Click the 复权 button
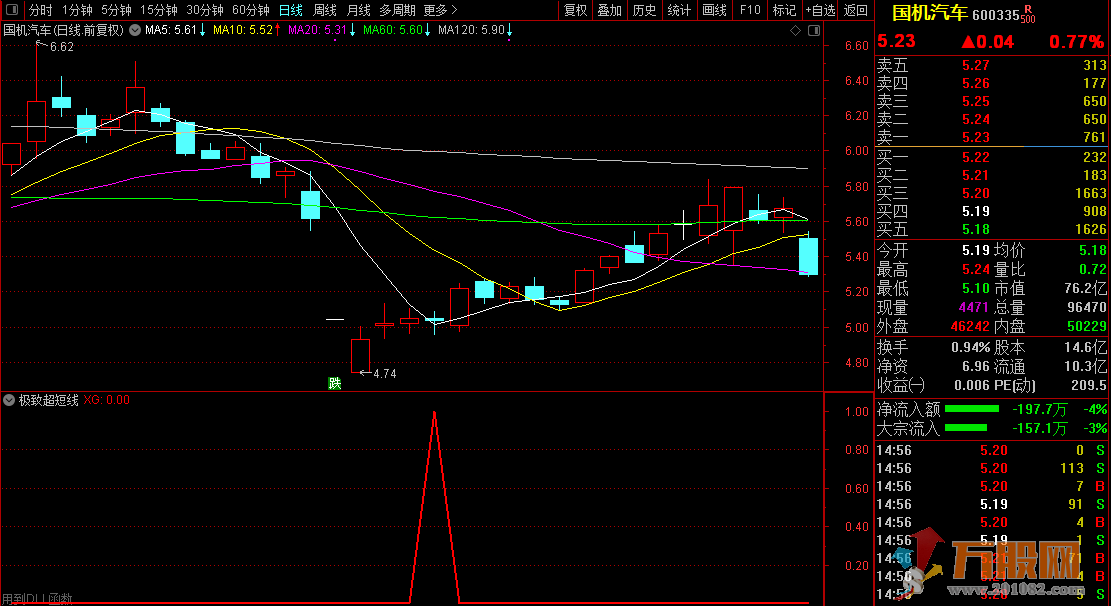The image size is (1111, 606). click(x=575, y=10)
